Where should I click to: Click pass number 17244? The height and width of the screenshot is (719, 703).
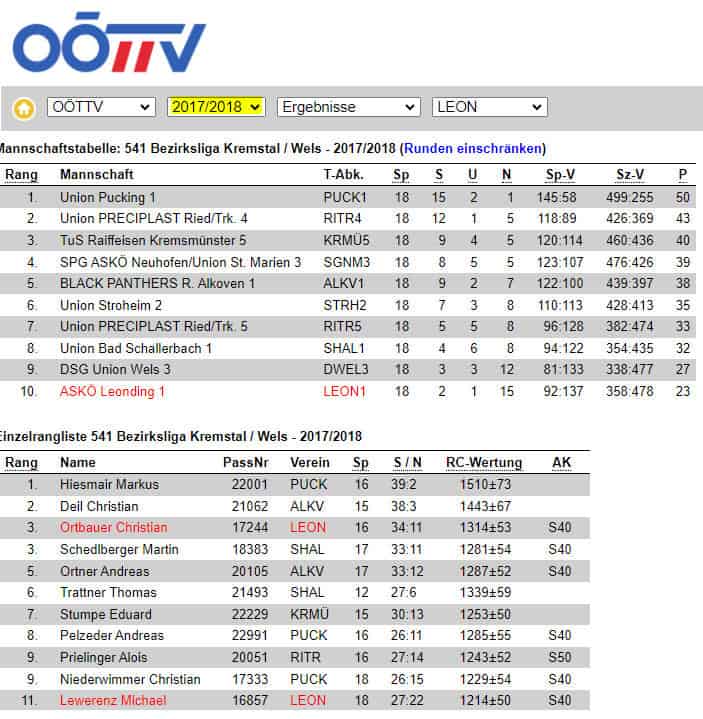coord(249,528)
